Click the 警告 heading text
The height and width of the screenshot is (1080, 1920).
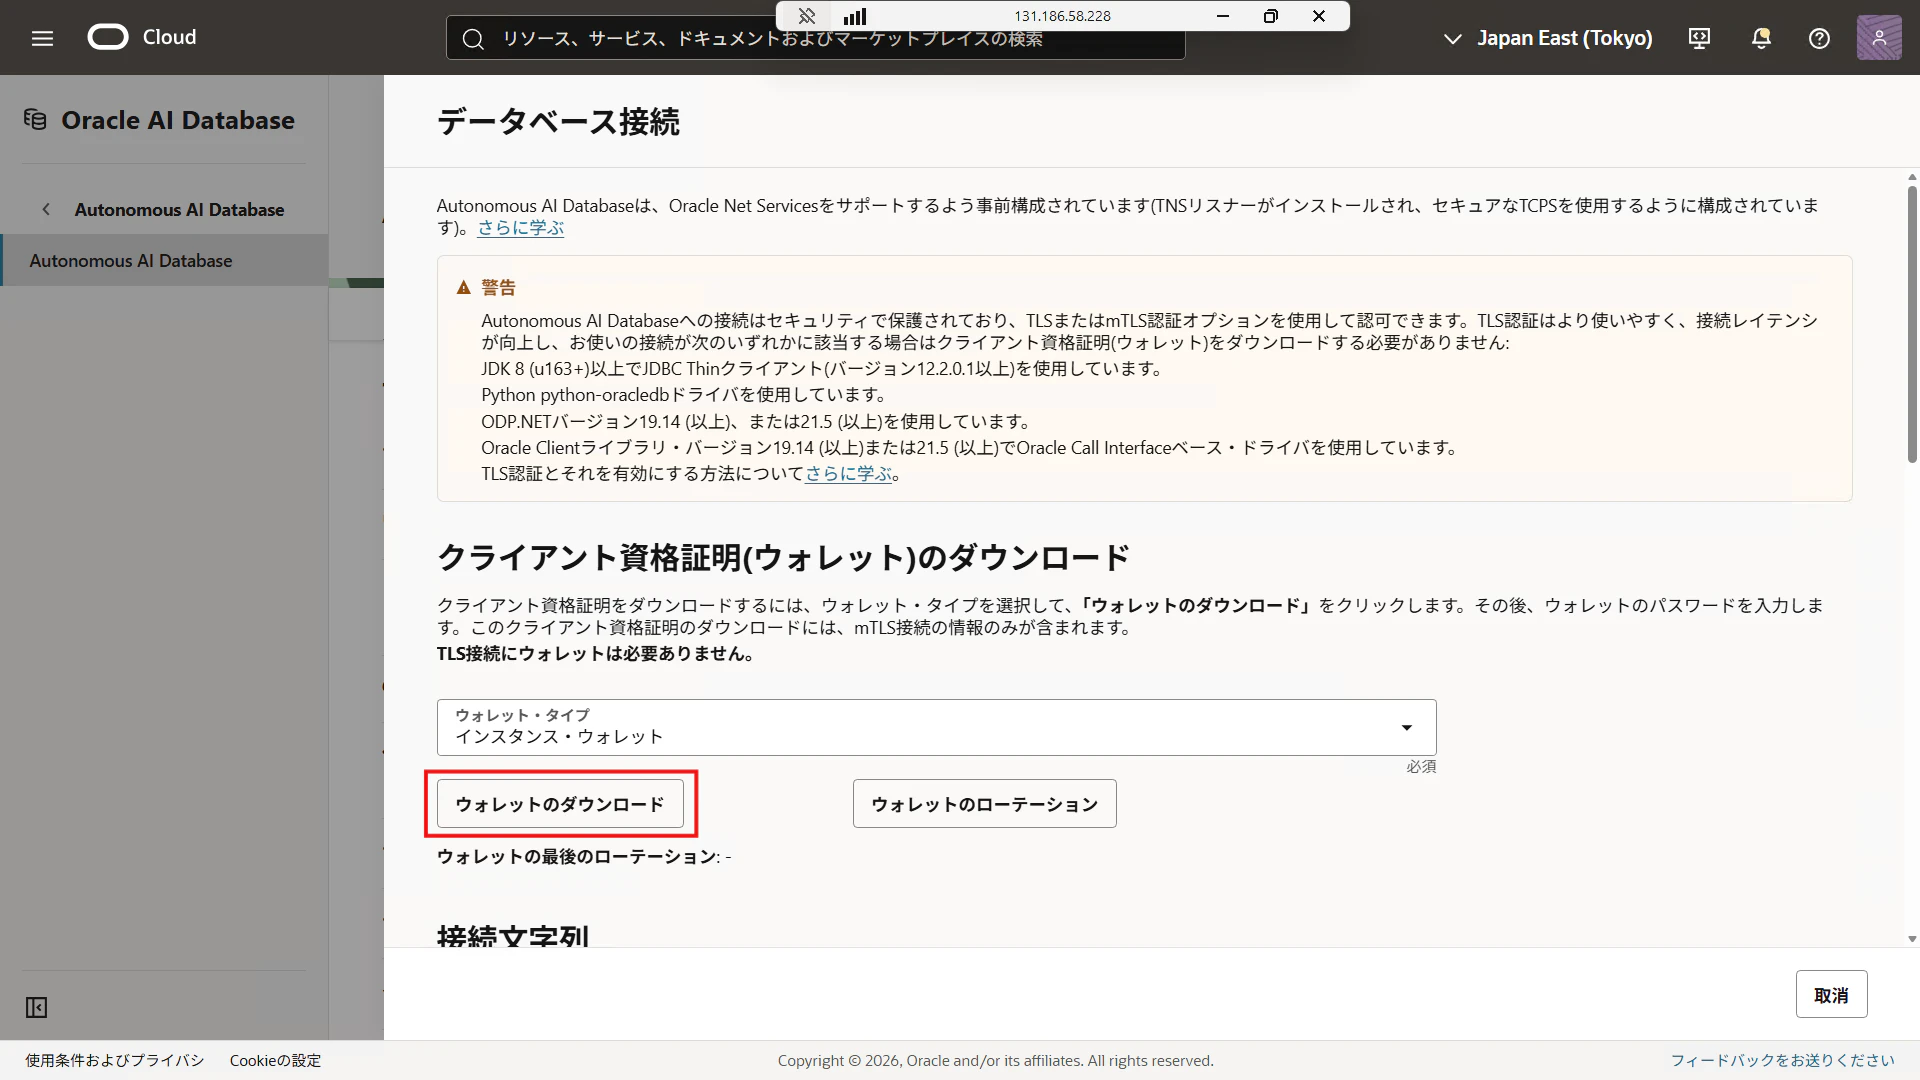coord(498,288)
